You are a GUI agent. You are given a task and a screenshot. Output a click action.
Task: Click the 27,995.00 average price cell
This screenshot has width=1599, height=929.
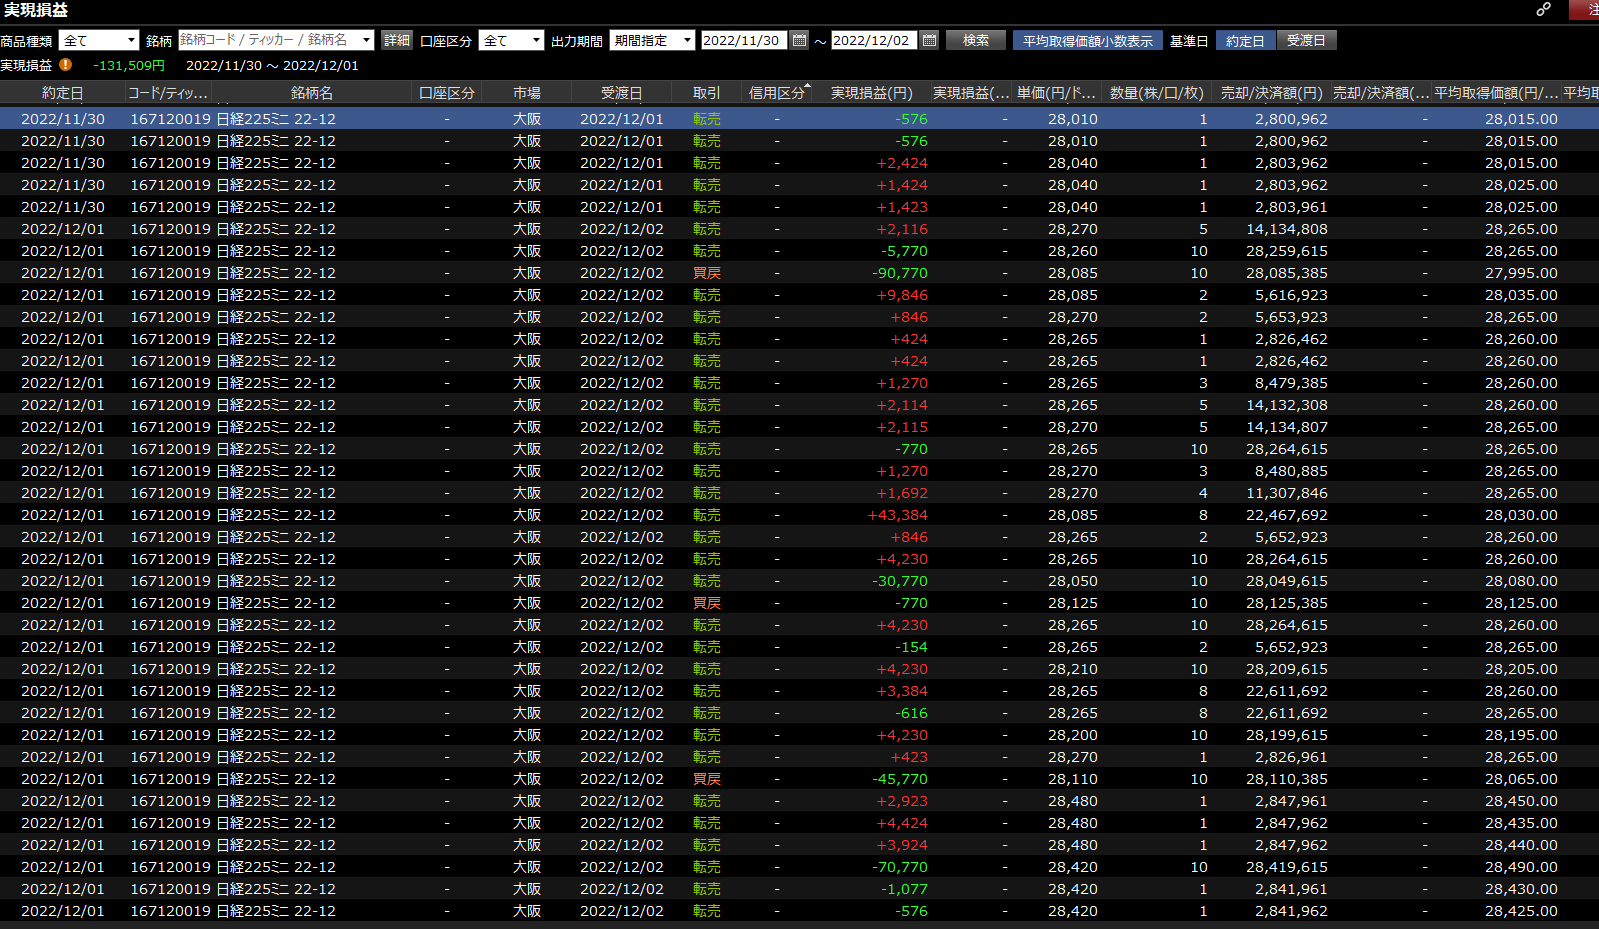coord(1521,273)
